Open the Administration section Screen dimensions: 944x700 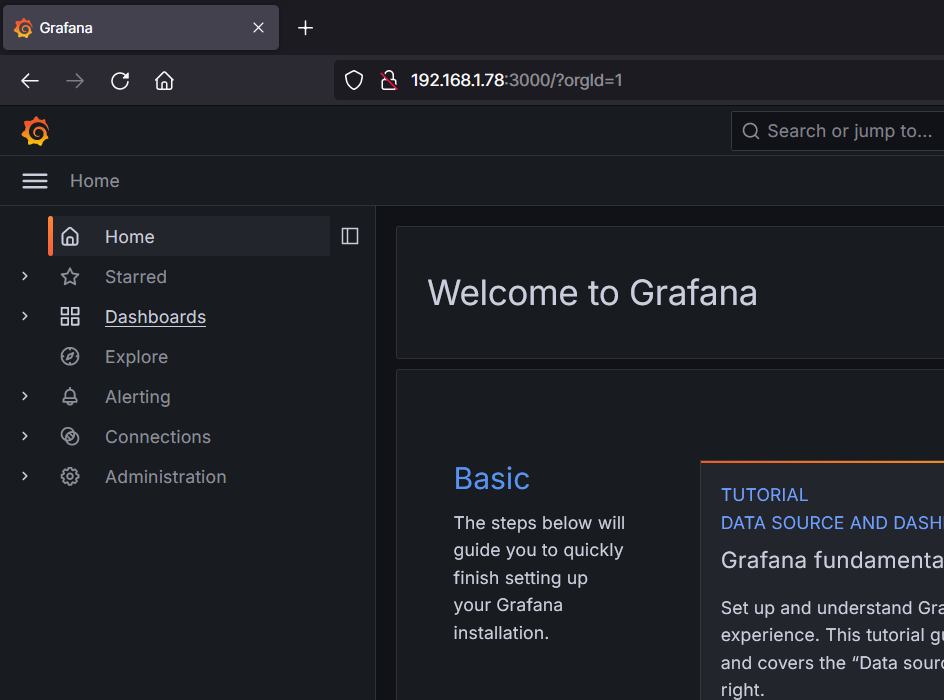166,477
